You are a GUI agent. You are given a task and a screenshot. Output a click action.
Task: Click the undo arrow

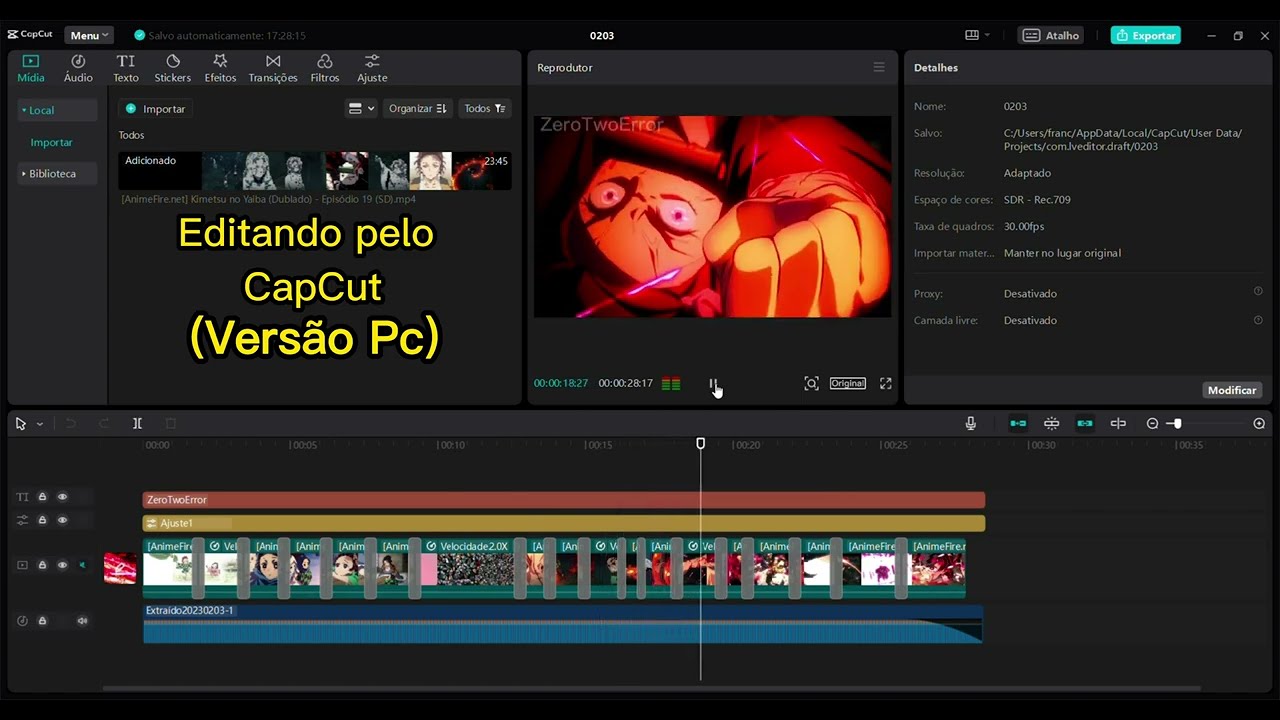pyautogui.click(x=70, y=423)
